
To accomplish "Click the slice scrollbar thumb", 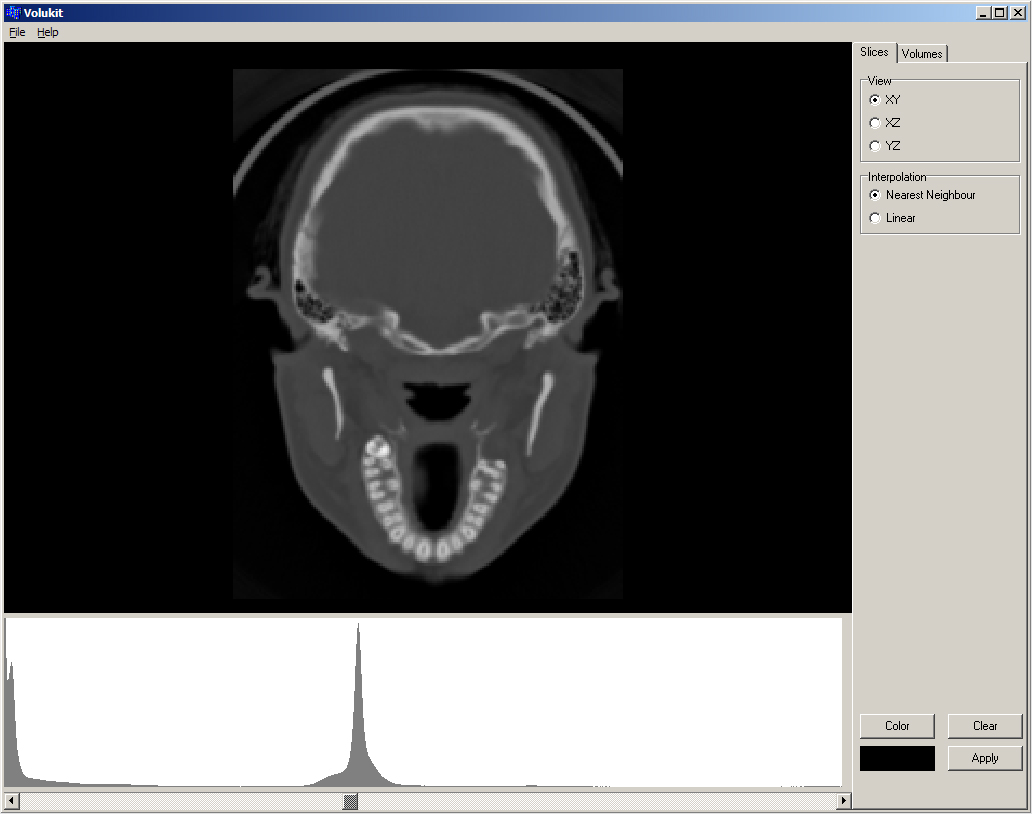I will click(351, 801).
